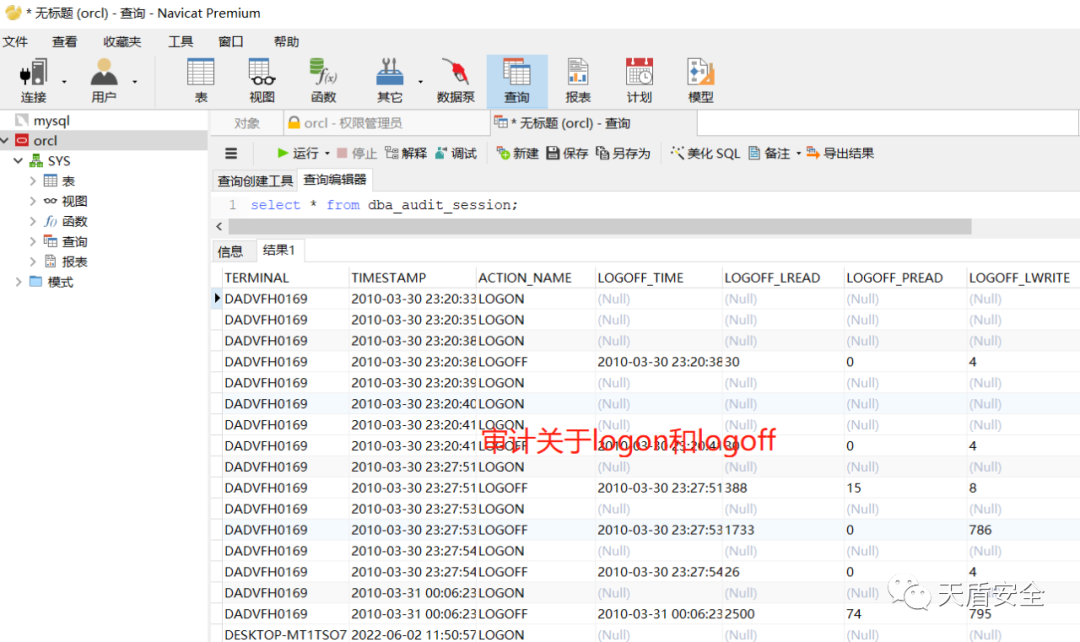The height and width of the screenshot is (642, 1080).
Task: Switch to the 查询创建工具 tab
Action: [255, 181]
